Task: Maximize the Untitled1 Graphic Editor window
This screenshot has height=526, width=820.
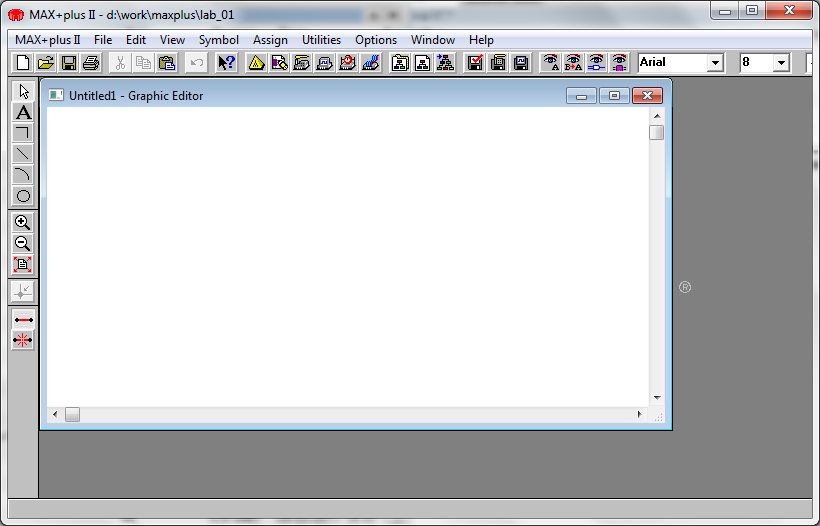Action: point(614,96)
